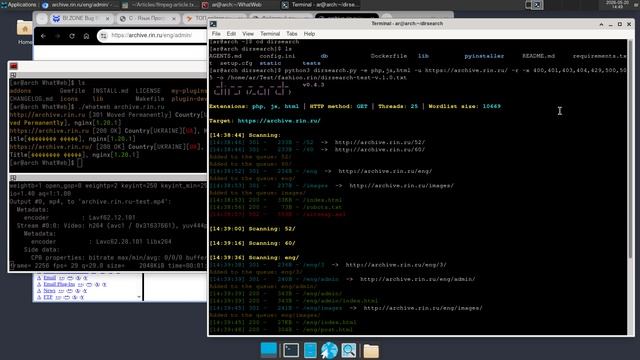Open the Help menu in the terminal

(309, 34)
